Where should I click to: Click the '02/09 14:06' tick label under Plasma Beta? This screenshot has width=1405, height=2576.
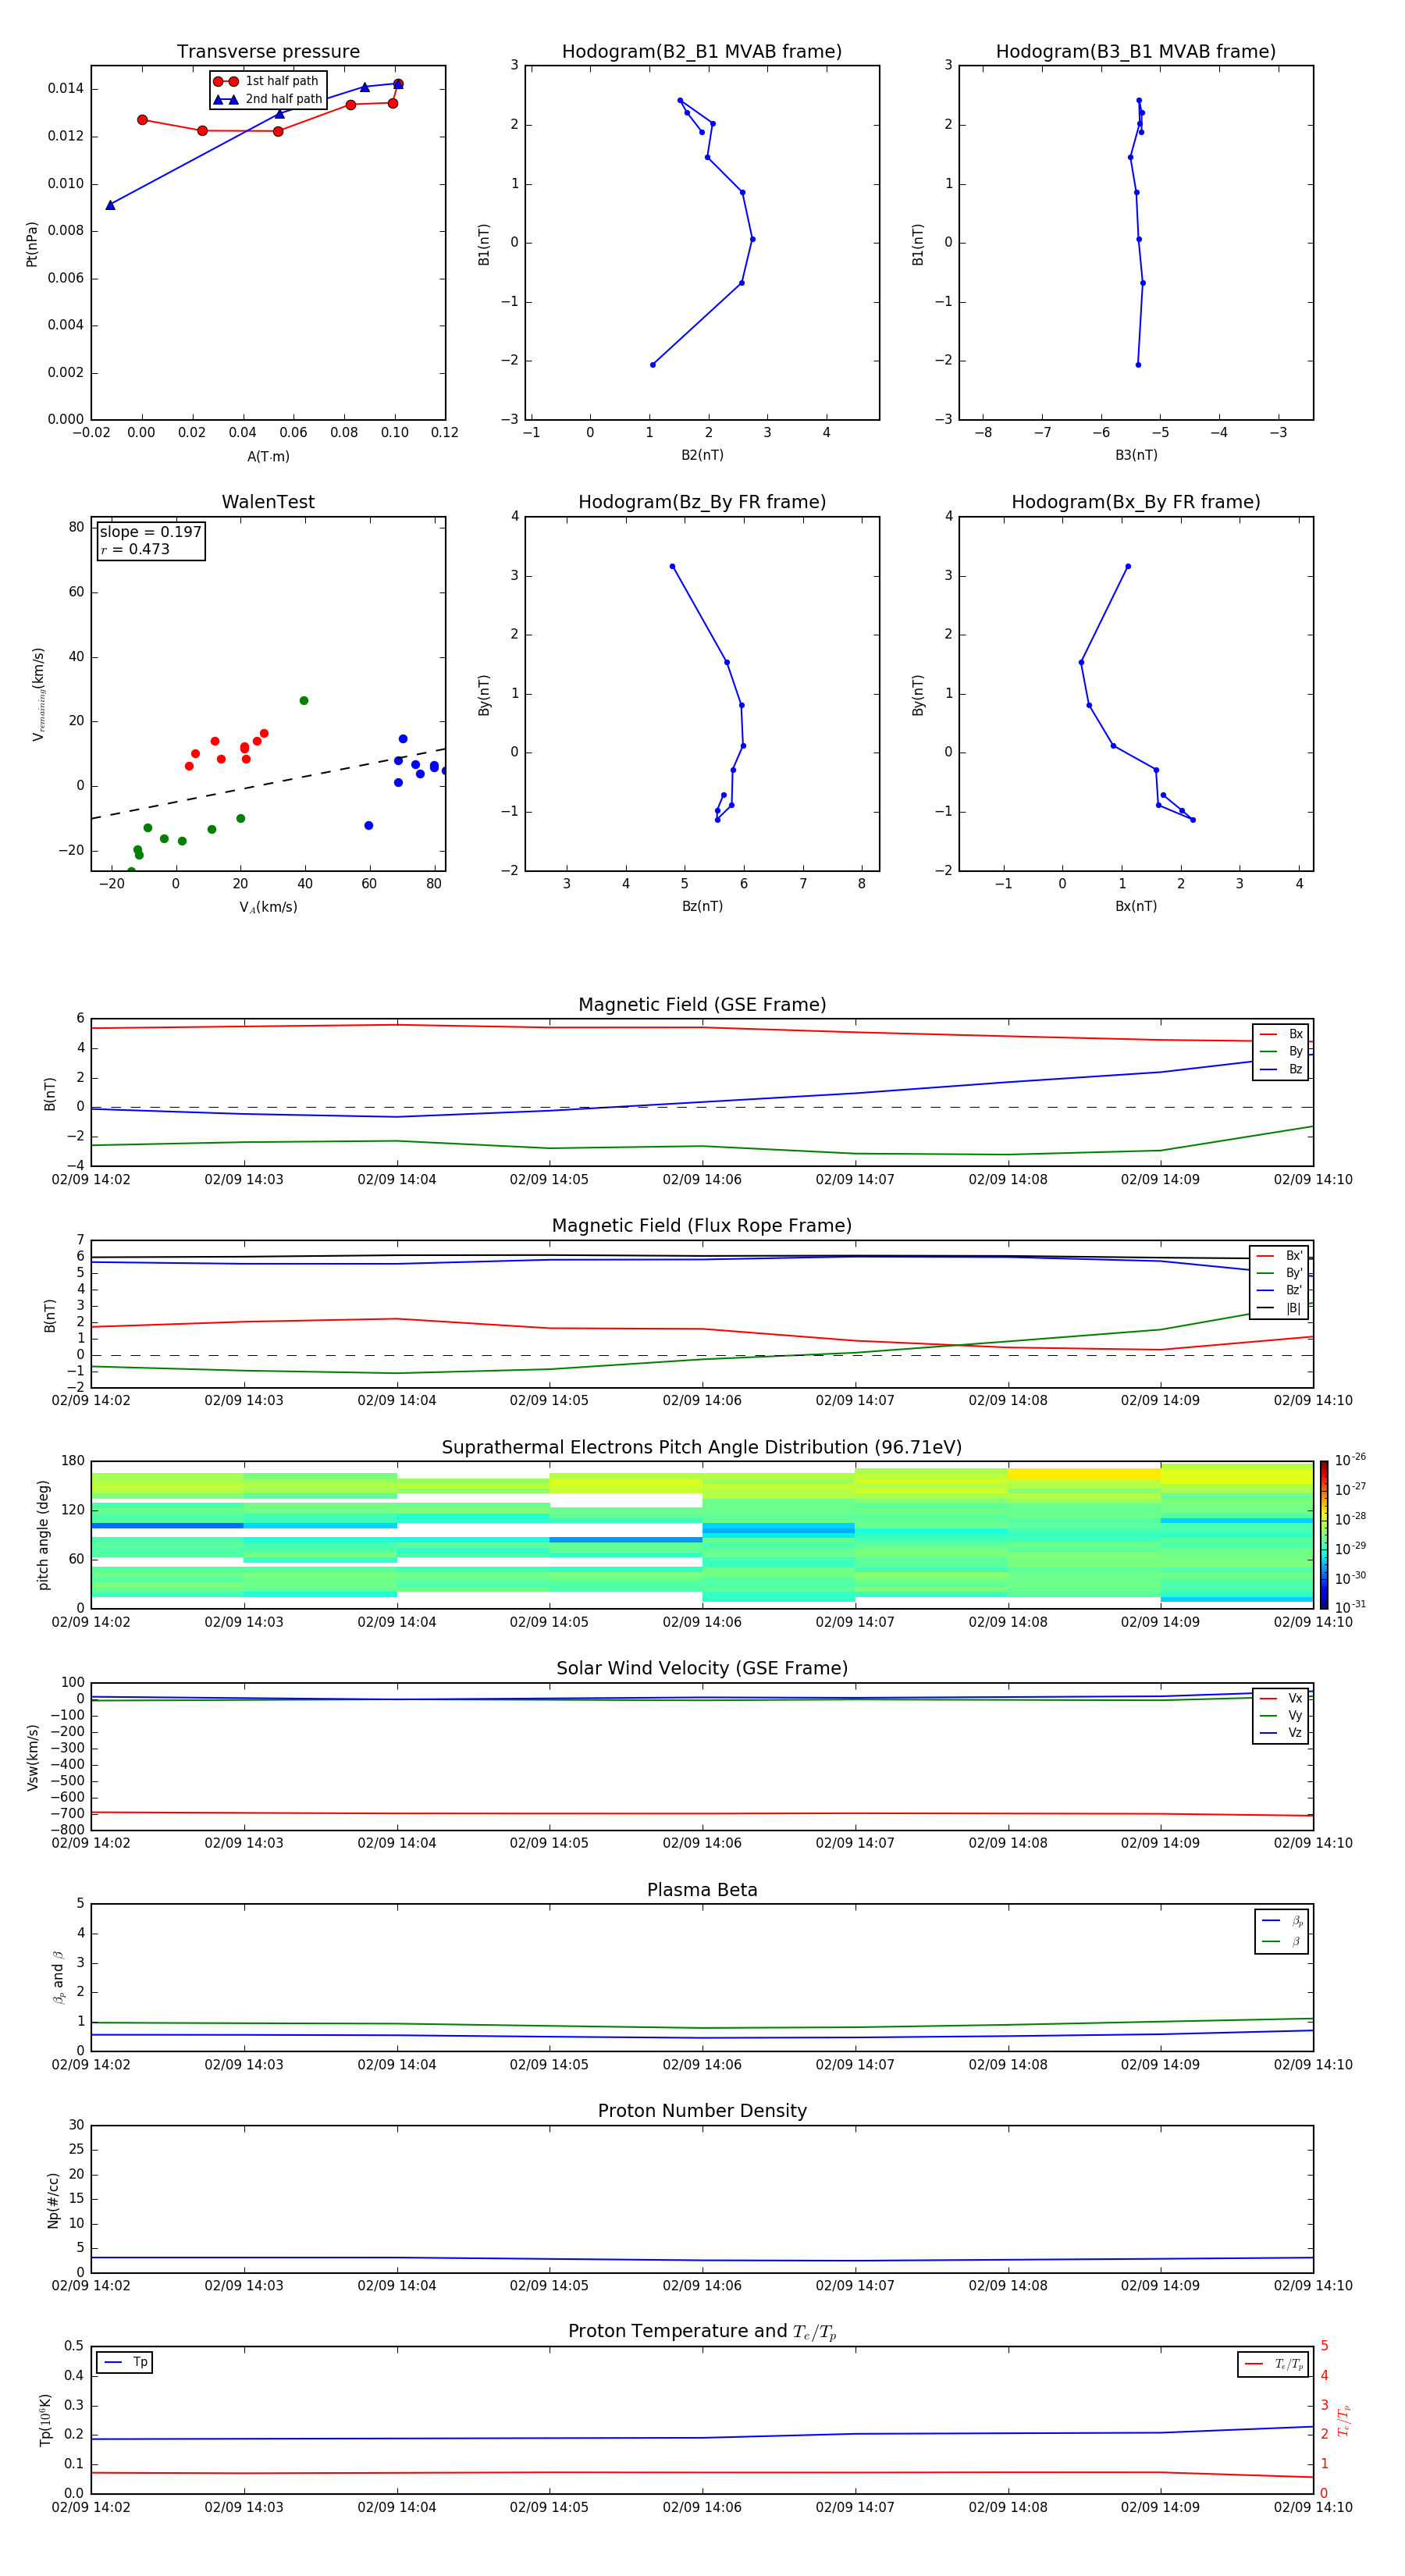(x=702, y=2064)
